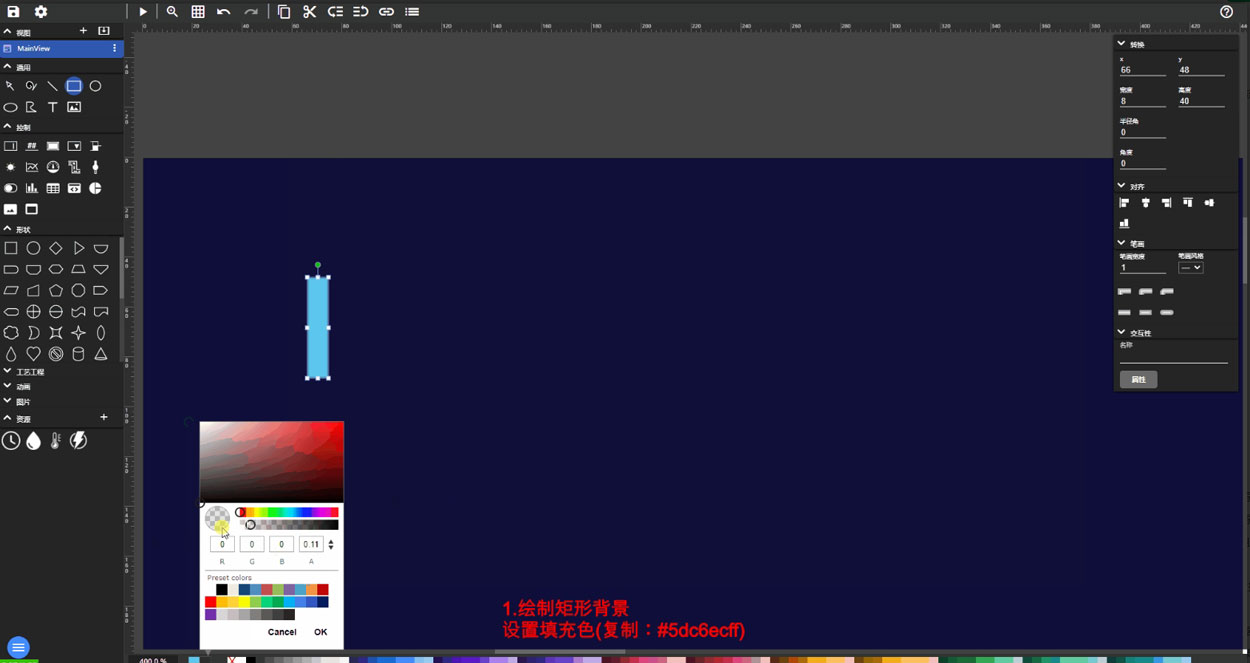The width and height of the screenshot is (1250, 663).
Task: Select the straight Line tool
Action: (53, 86)
